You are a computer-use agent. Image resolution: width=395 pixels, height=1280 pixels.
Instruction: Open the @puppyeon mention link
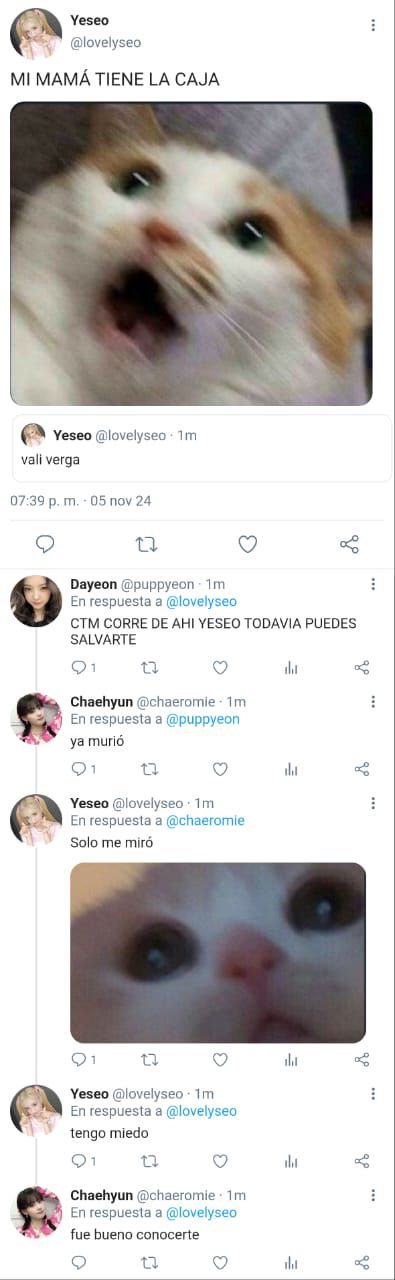tap(202, 719)
